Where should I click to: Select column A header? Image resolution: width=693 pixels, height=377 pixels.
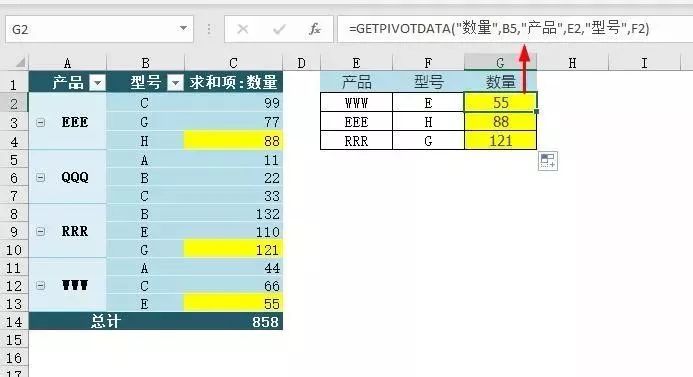[x=67, y=63]
